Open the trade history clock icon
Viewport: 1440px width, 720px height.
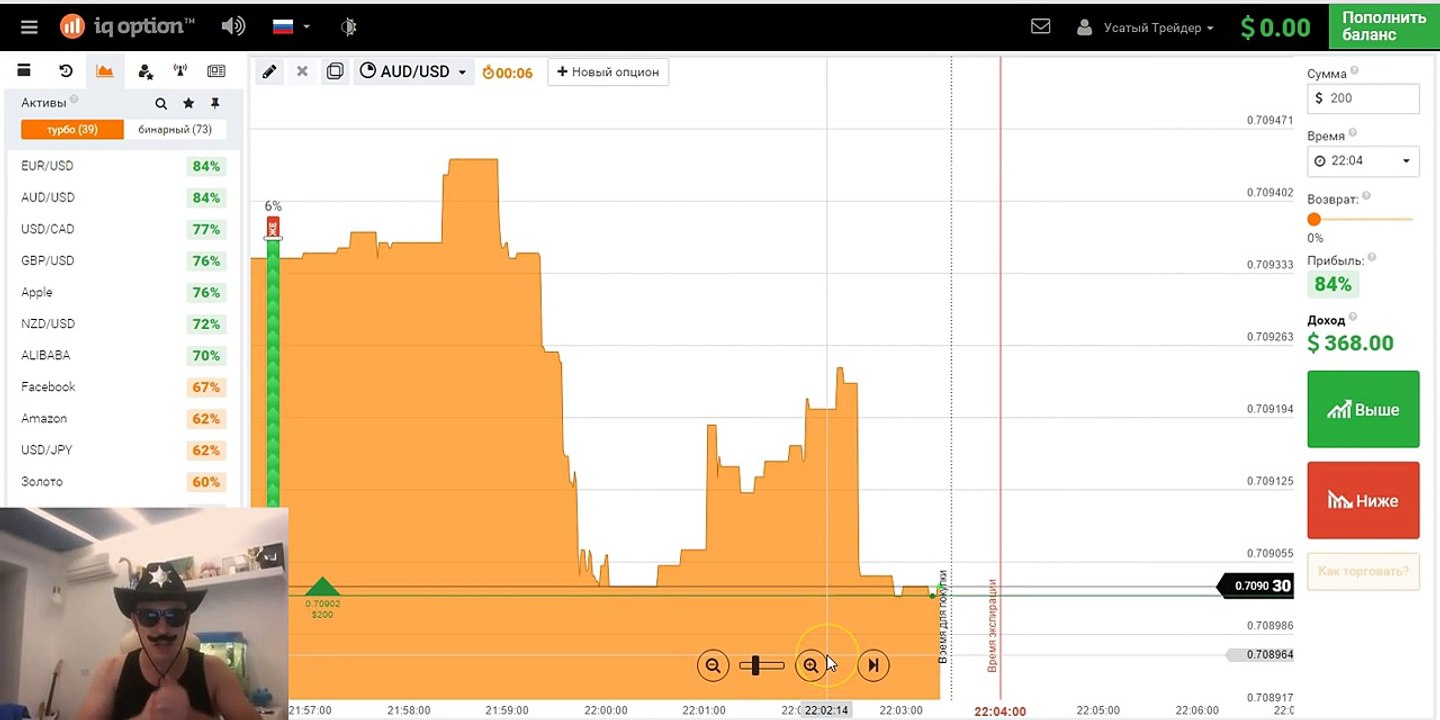[x=66, y=71]
